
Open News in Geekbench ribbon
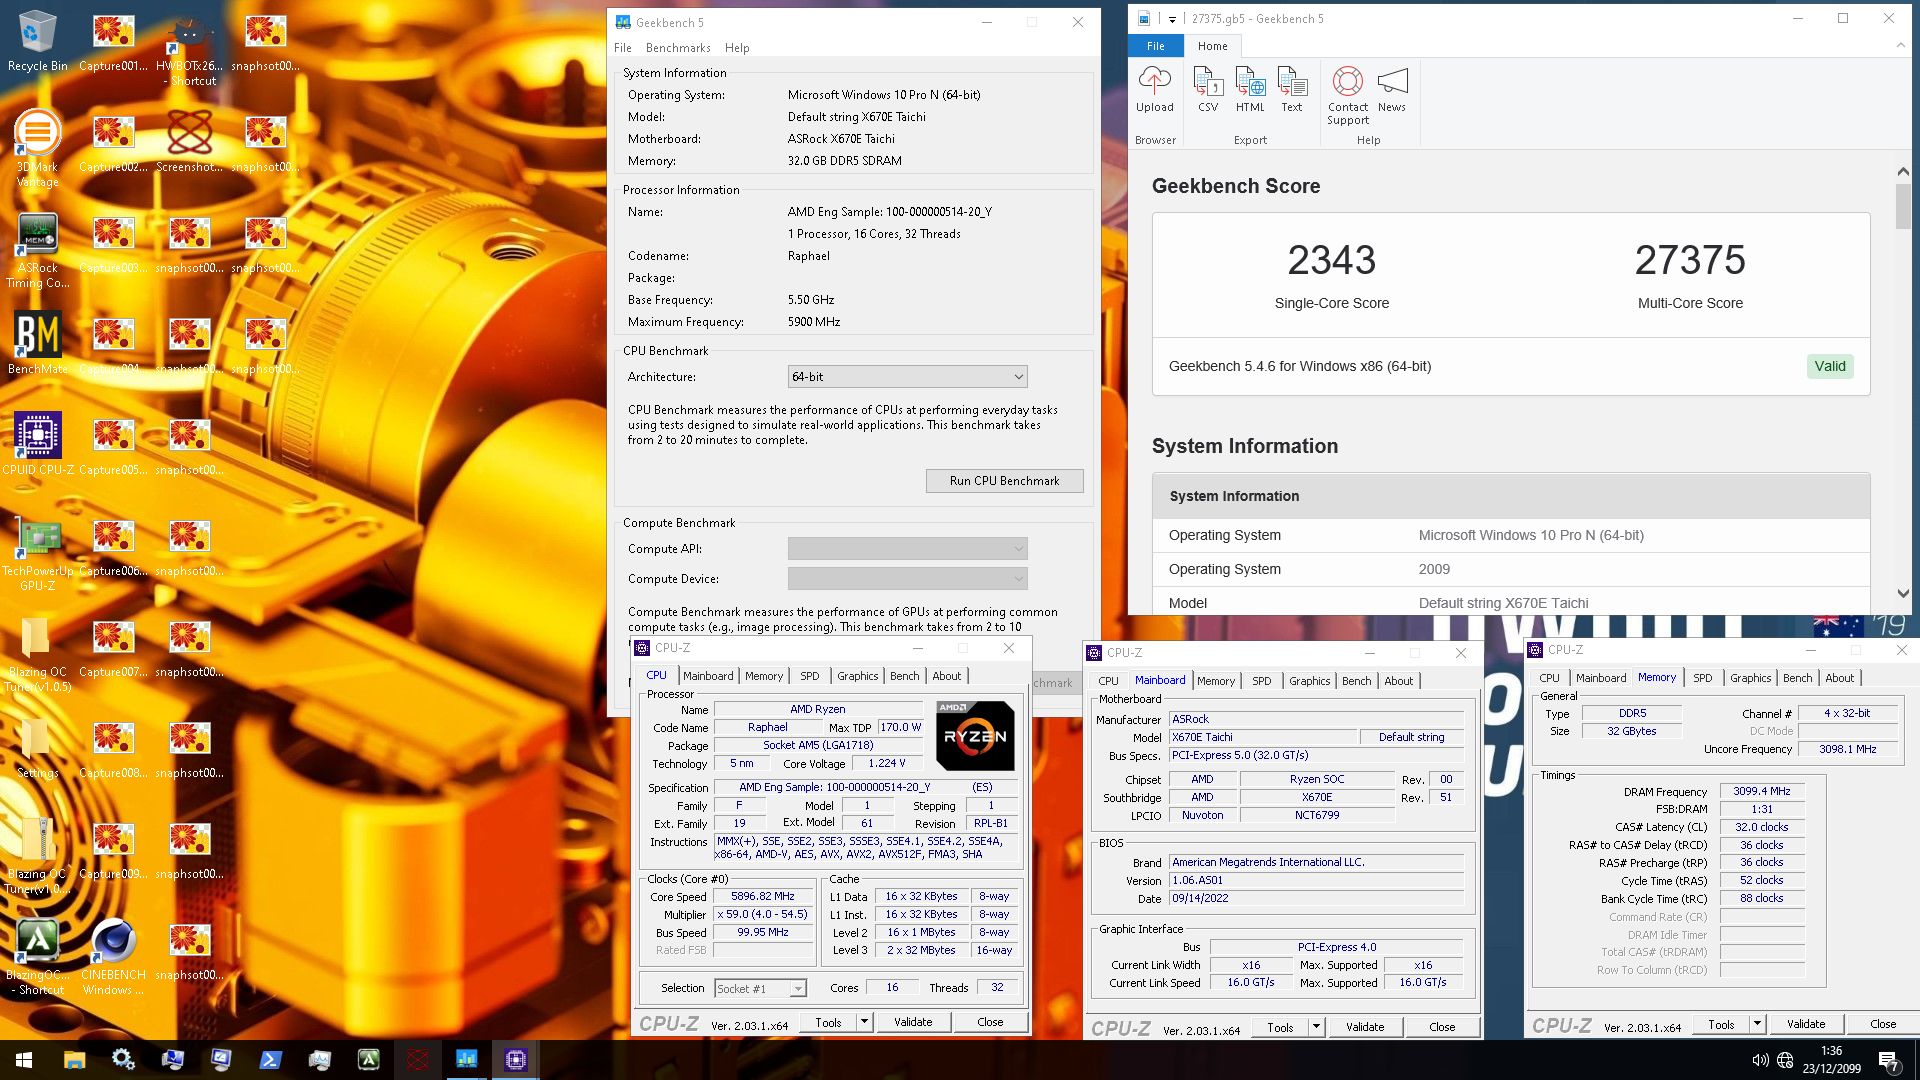[1392, 89]
